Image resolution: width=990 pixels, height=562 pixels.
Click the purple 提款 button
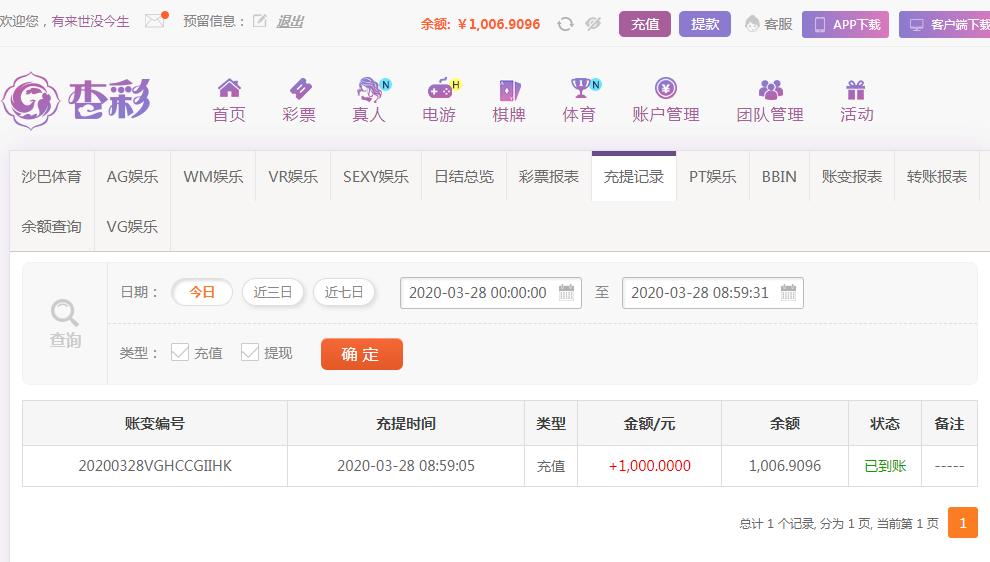click(705, 24)
